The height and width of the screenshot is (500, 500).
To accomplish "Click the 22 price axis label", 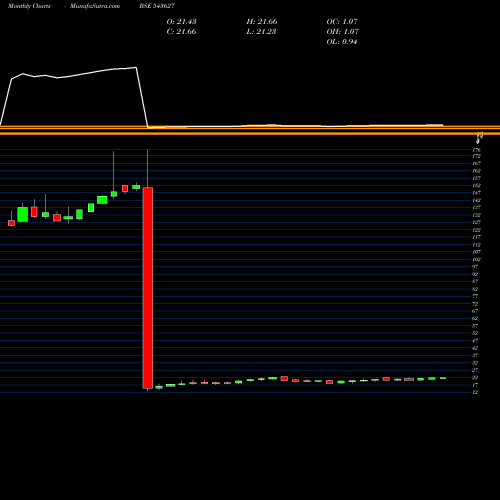I will (475, 377).
